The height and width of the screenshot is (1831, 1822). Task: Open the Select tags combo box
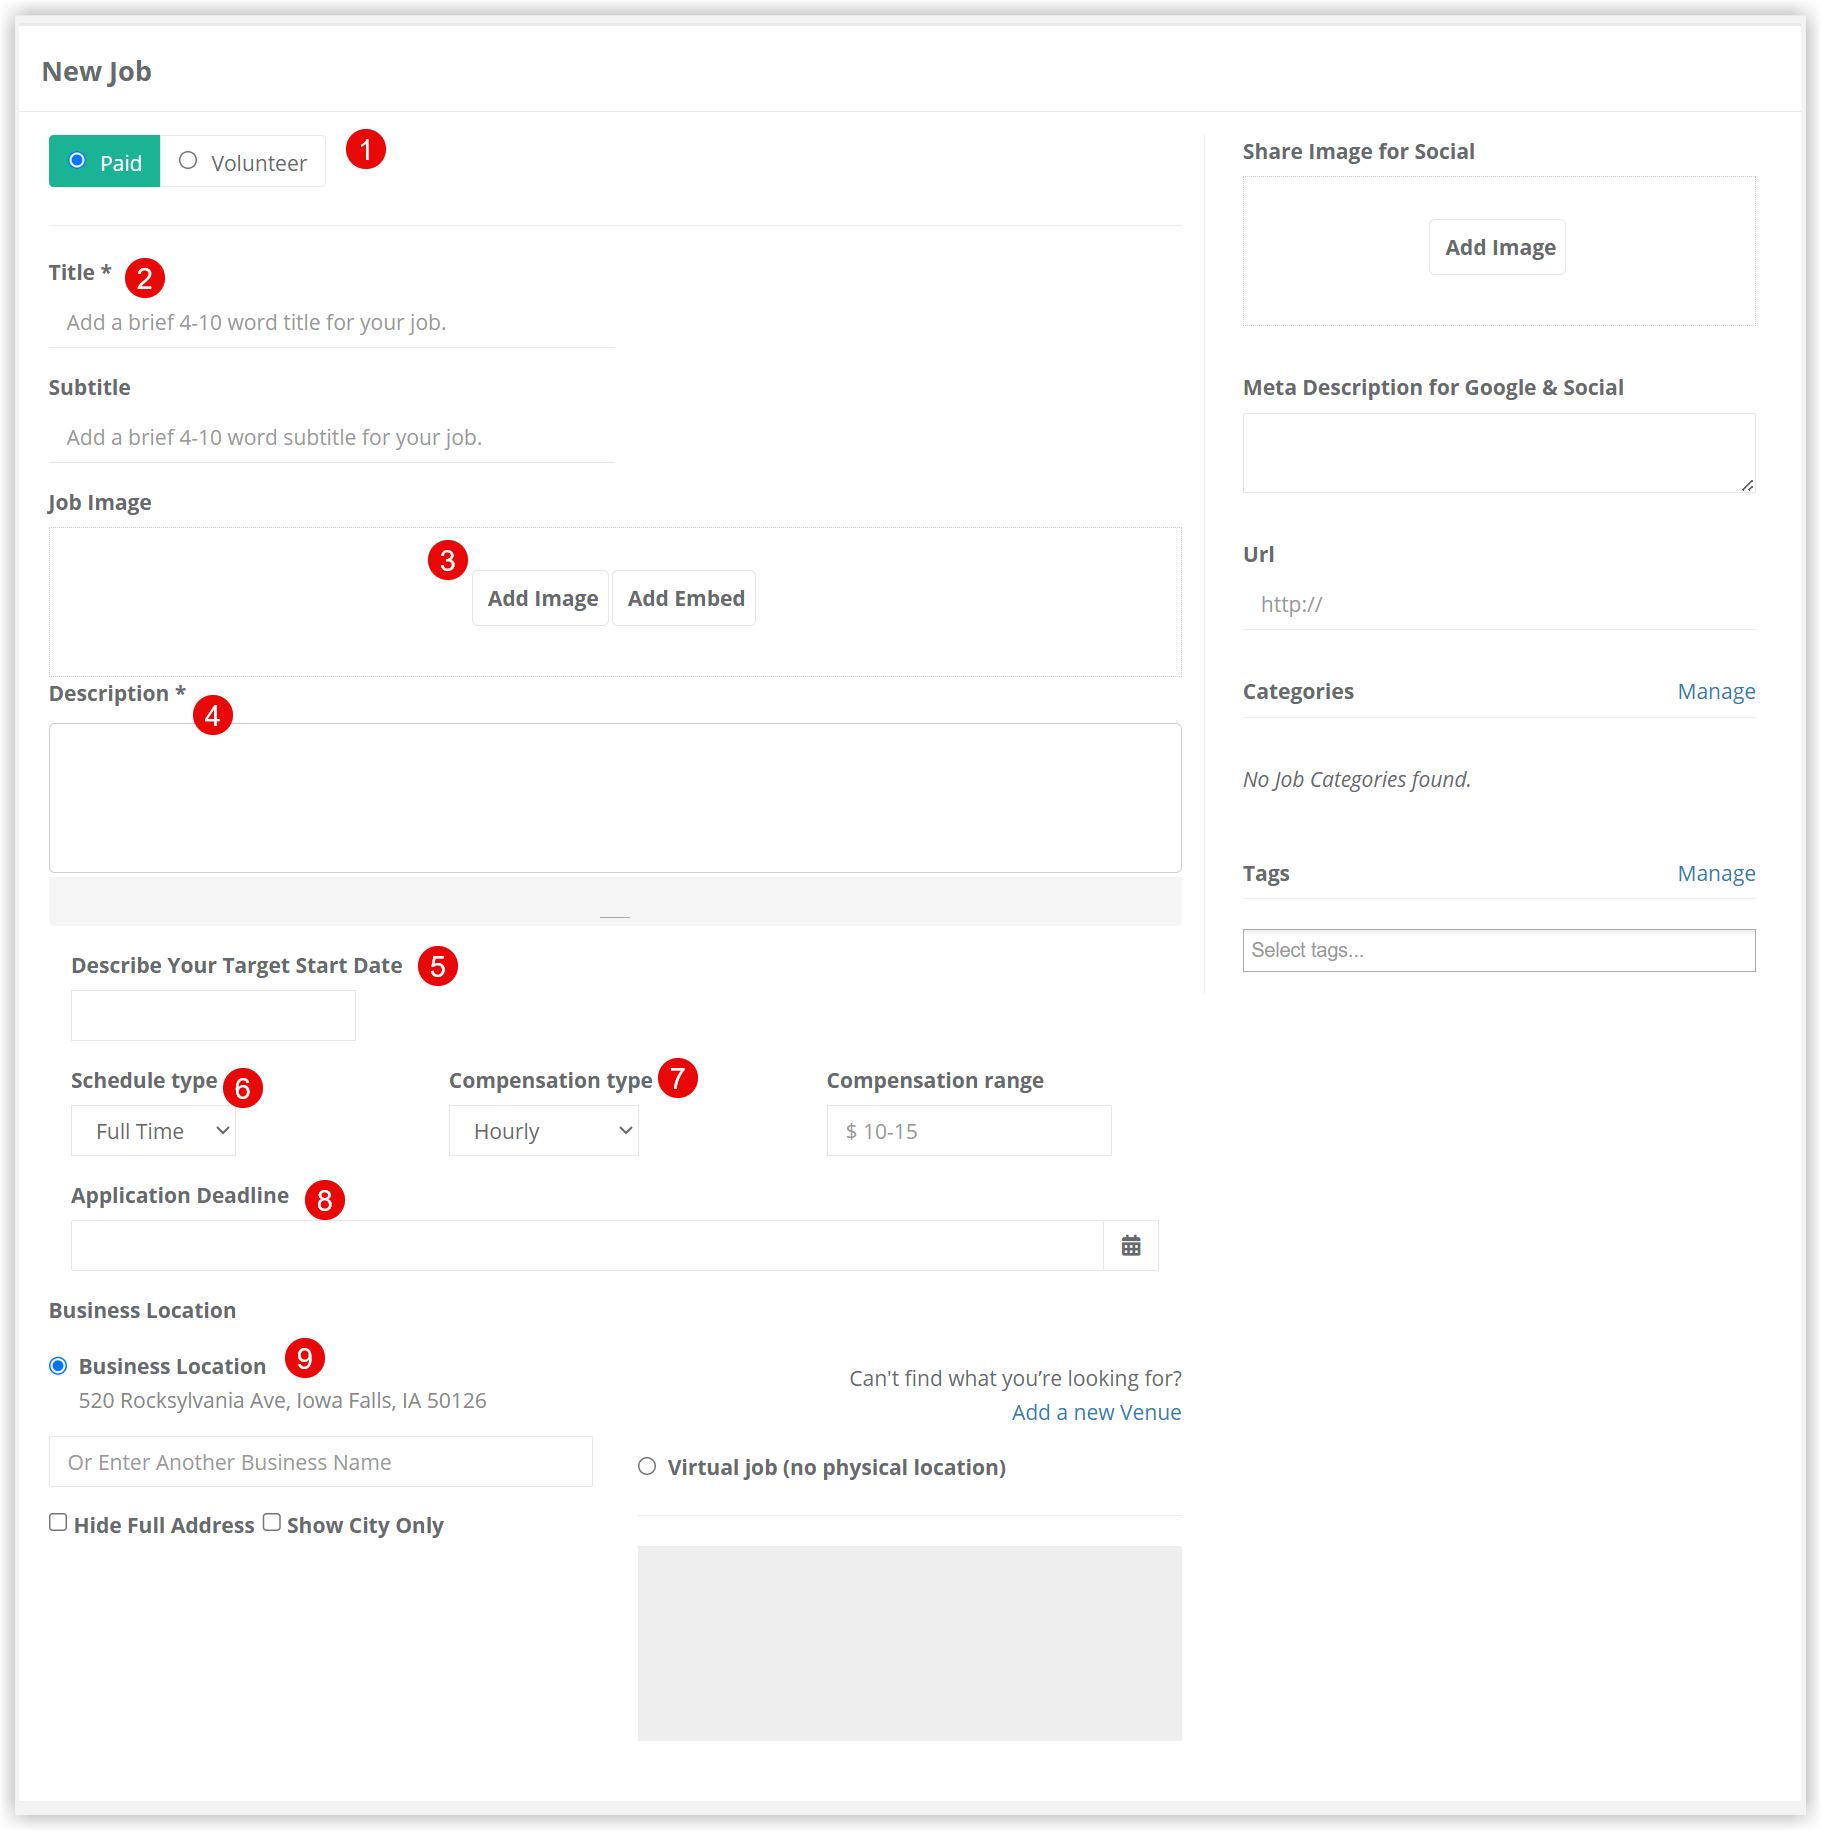pos(1498,950)
